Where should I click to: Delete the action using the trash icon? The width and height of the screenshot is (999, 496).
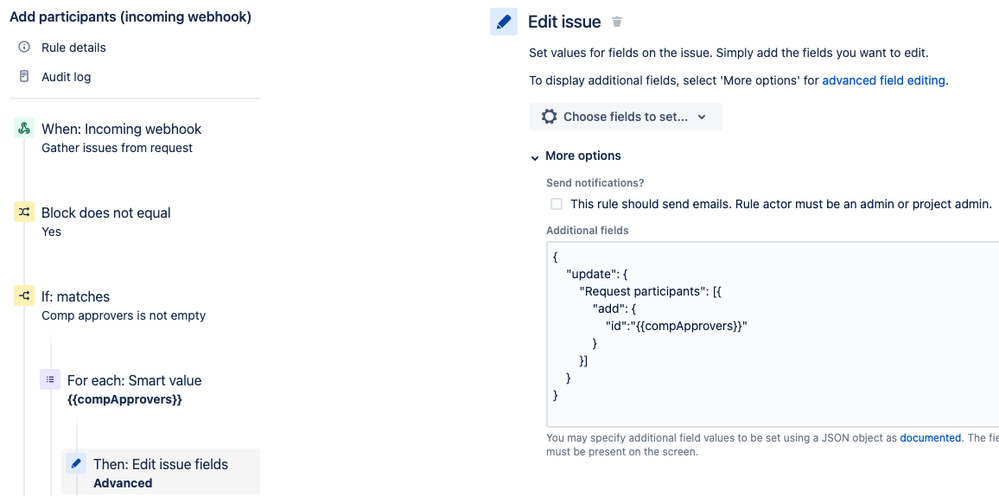click(x=617, y=22)
